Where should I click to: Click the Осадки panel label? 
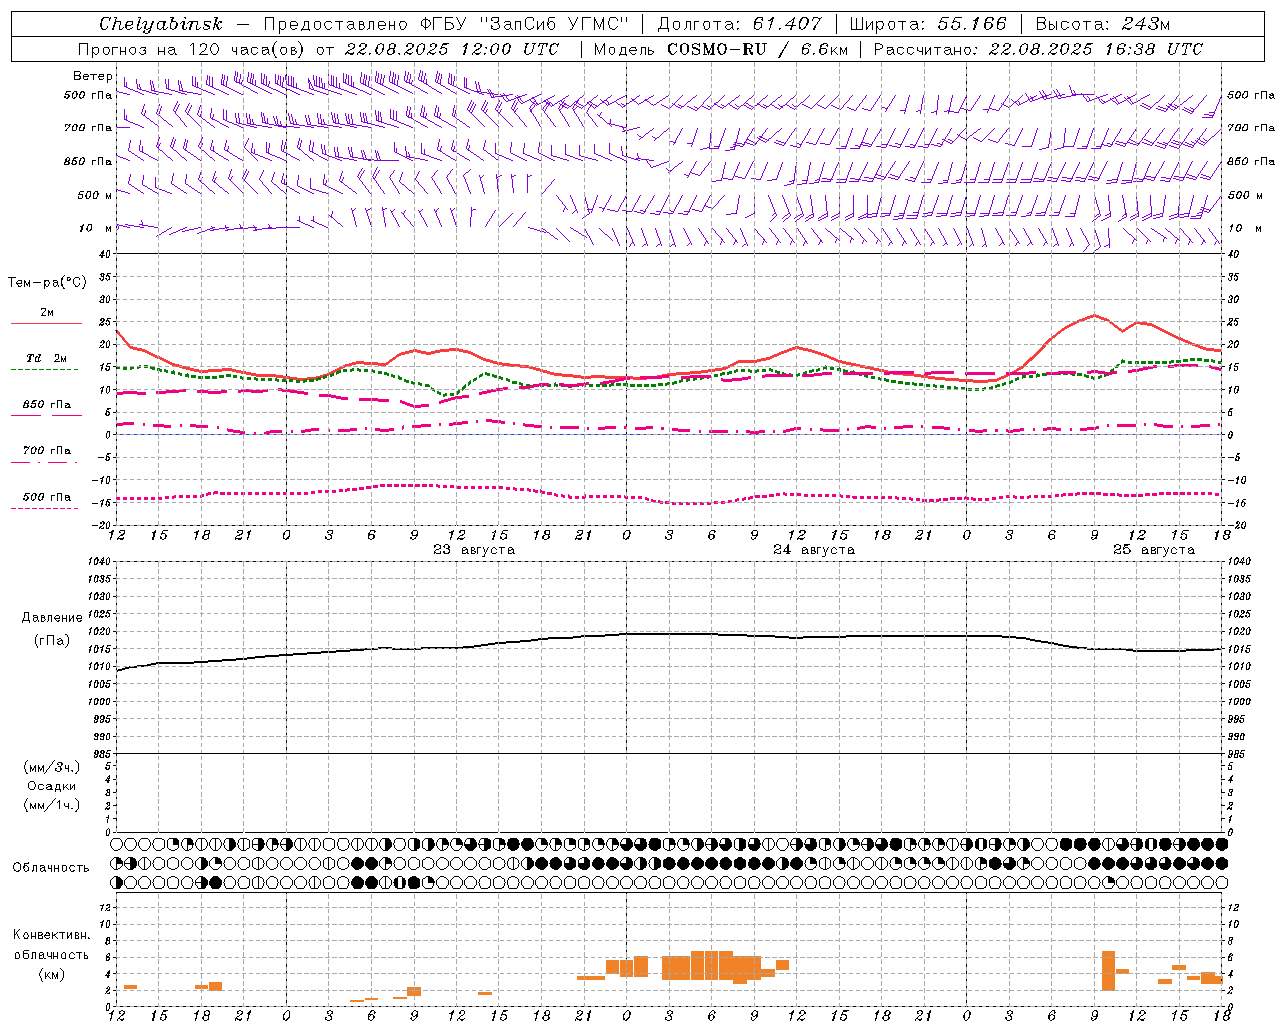51,786
